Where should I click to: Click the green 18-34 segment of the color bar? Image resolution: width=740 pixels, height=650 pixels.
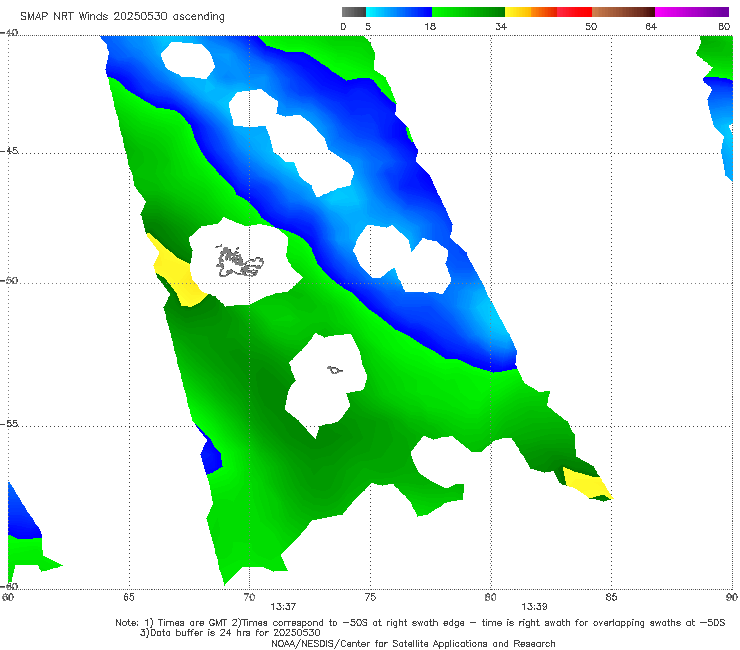pyautogui.click(x=468, y=12)
